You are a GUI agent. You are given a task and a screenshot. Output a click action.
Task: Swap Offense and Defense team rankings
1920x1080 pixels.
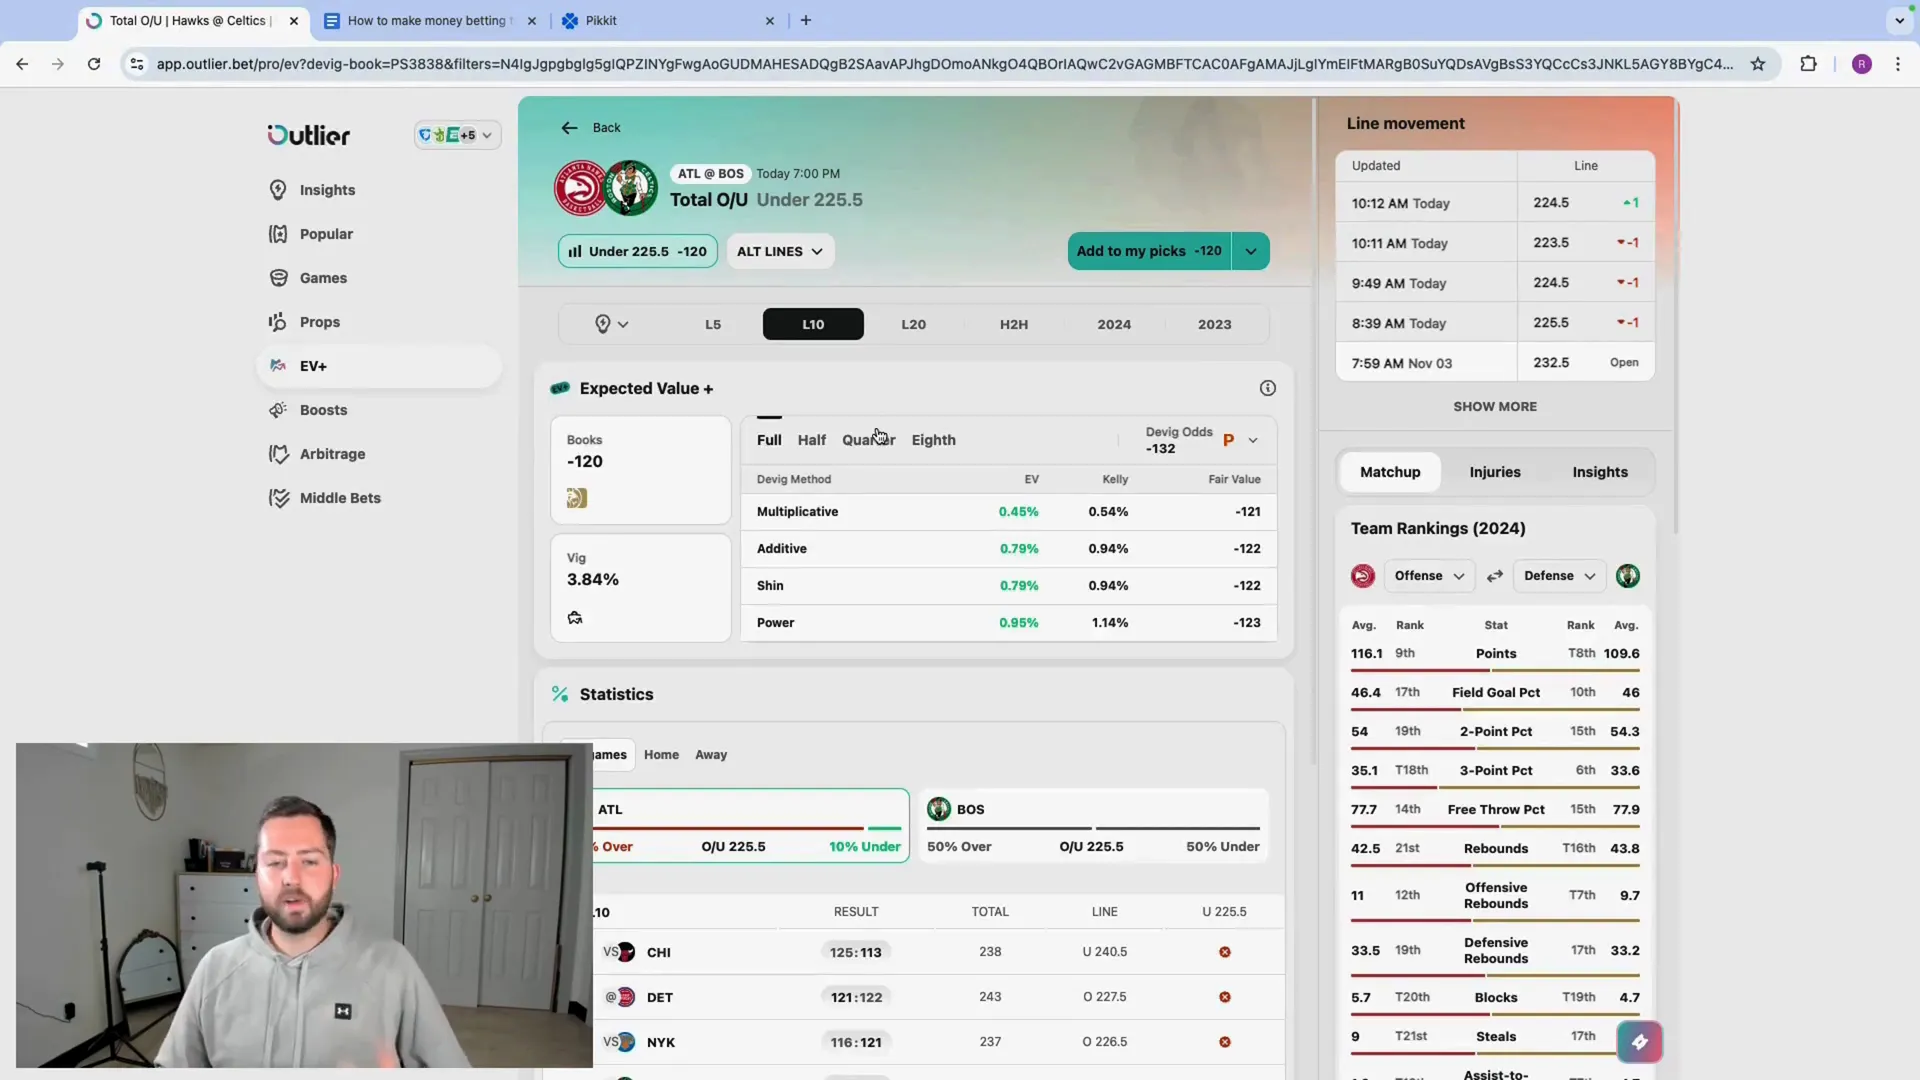pos(1494,576)
